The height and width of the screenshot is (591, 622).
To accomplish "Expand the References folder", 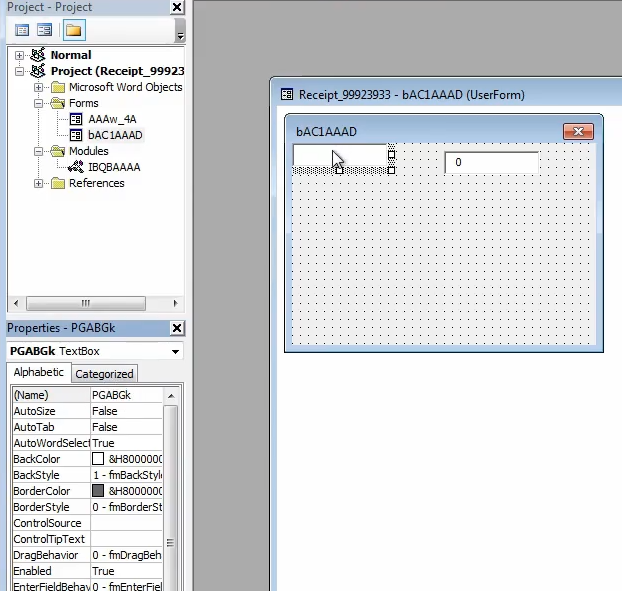I will [38, 183].
